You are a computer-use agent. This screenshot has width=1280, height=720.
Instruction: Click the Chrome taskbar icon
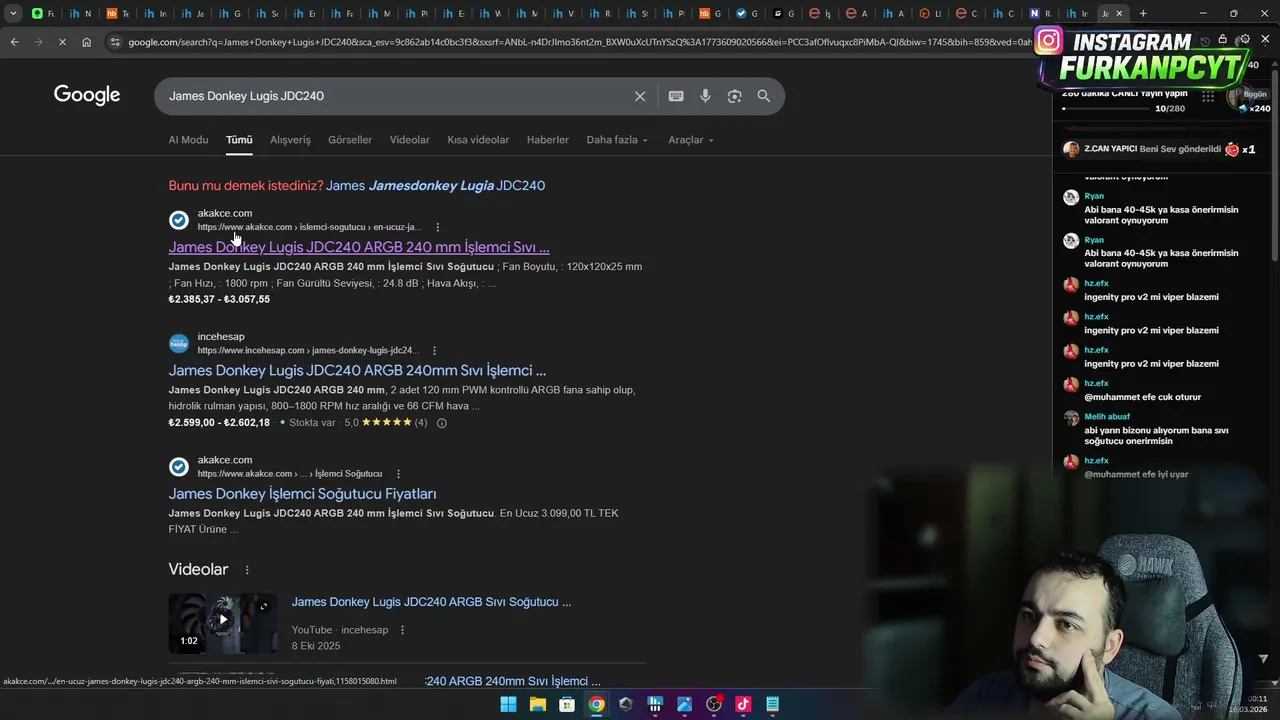596,704
